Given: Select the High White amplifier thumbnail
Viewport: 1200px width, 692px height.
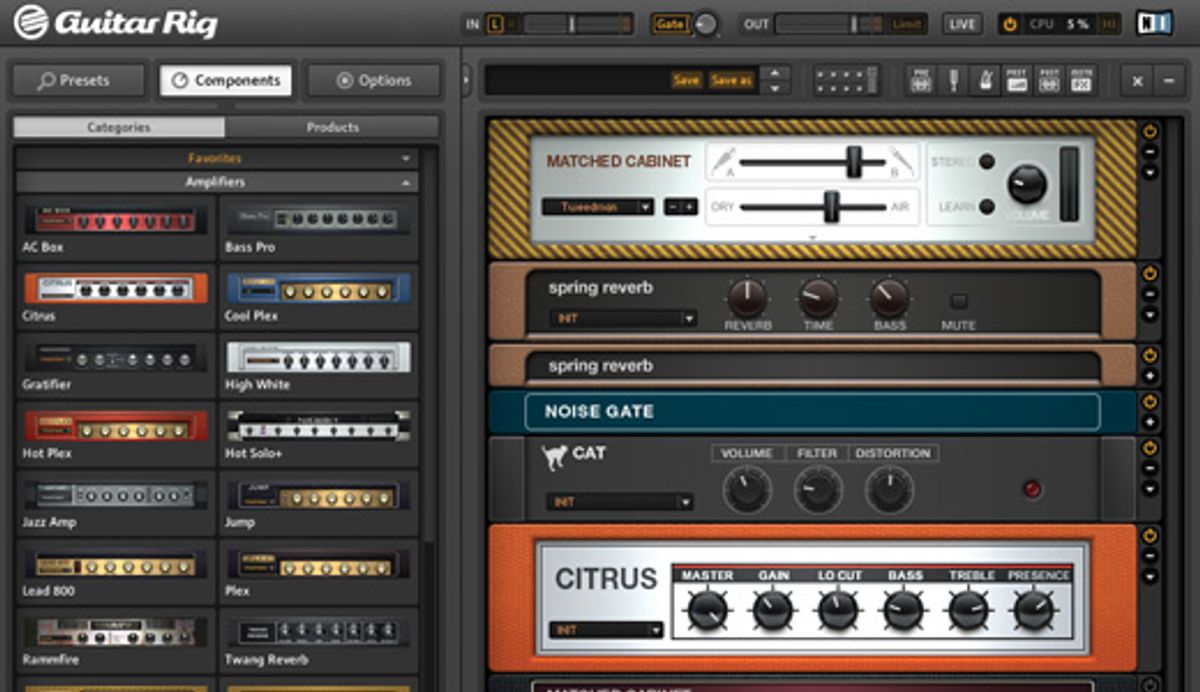Looking at the screenshot, I should [x=318, y=357].
